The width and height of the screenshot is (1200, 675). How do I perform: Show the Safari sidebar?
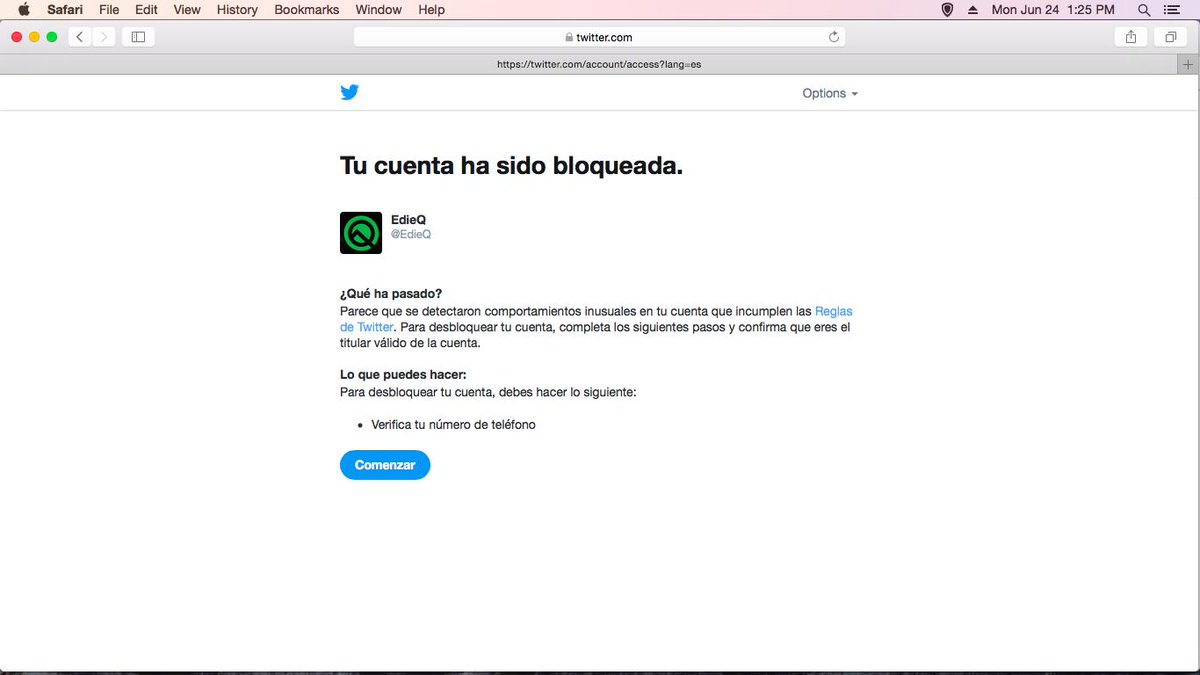pyautogui.click(x=139, y=37)
